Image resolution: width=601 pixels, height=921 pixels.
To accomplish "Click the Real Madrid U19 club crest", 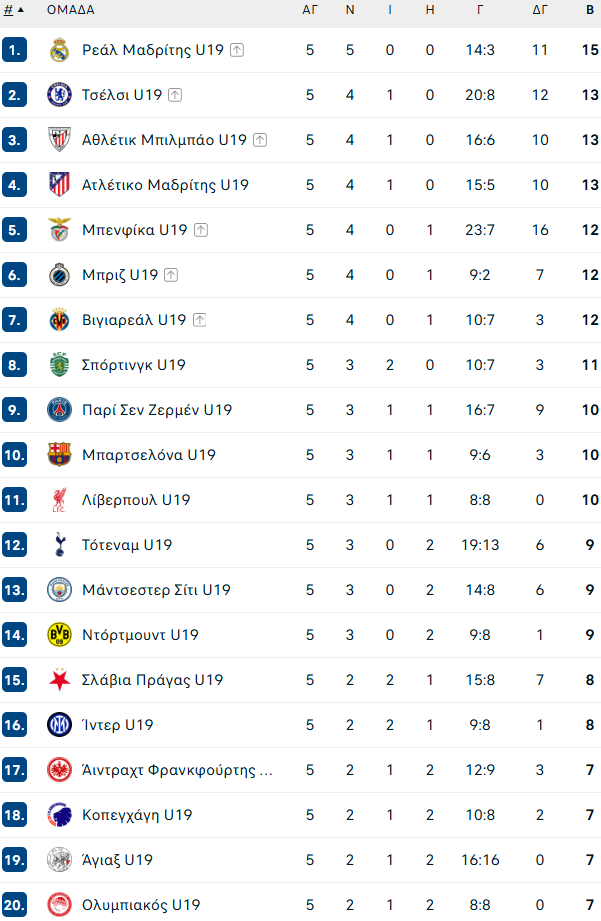I will click(x=59, y=50).
